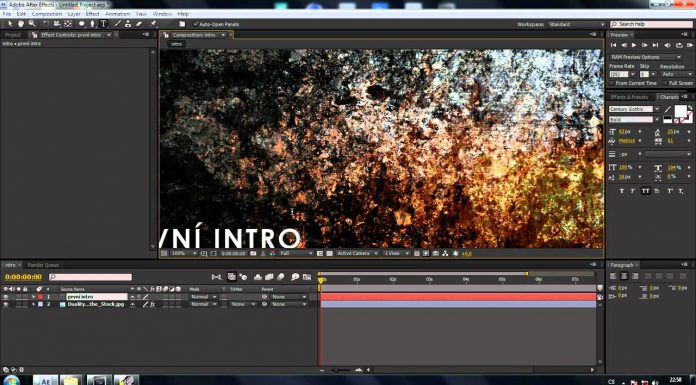Toggle the motion blur timeline switch
Screen dimensions: 696x385
pyautogui.click(x=280, y=277)
